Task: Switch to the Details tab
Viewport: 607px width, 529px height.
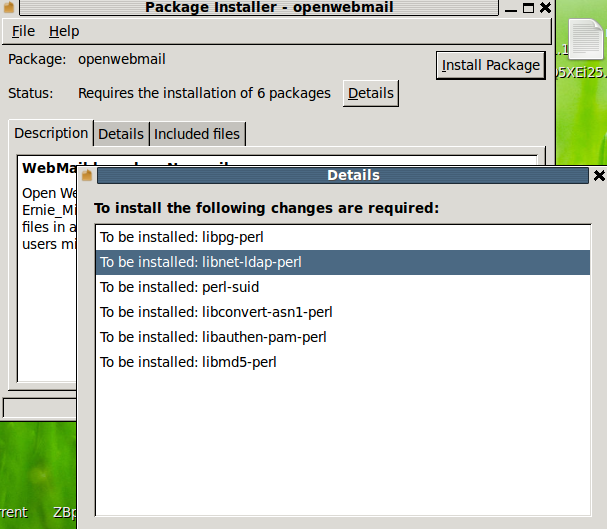Action: coord(121,134)
